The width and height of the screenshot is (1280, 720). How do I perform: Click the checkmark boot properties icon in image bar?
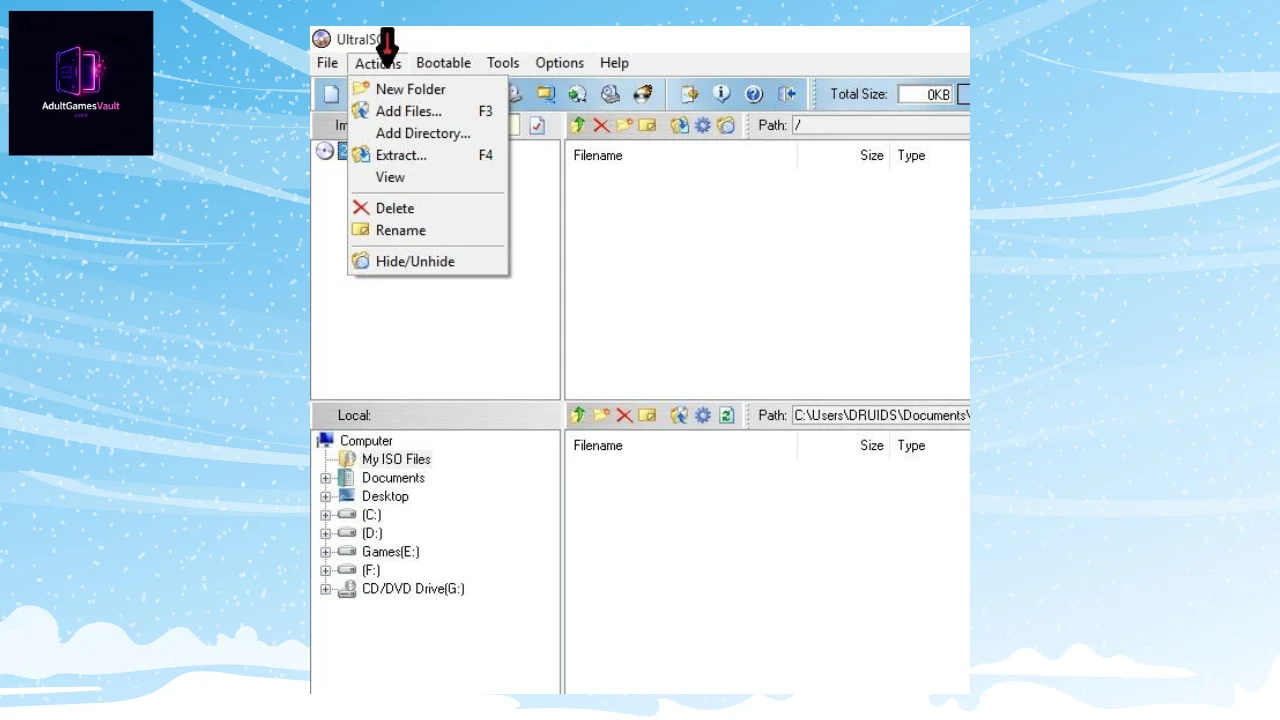click(537, 125)
